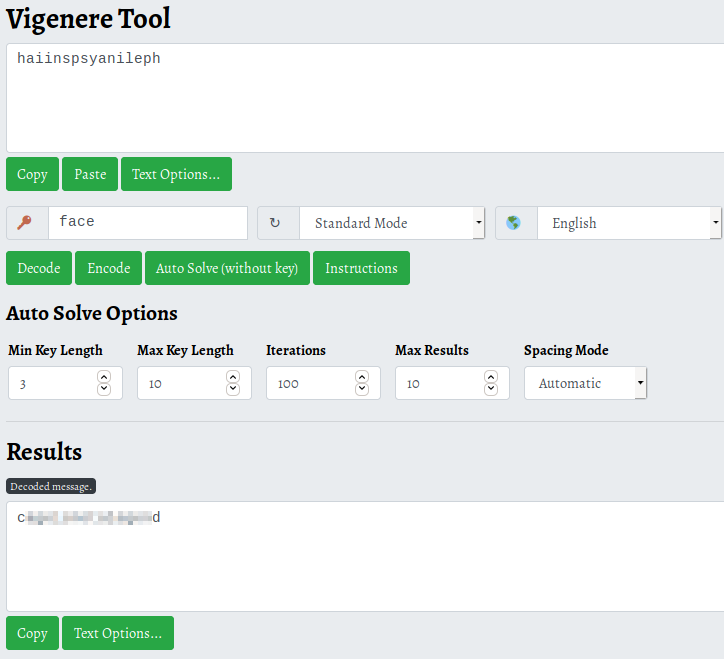
Task: Increase the Max Key Length value
Action: click(x=233, y=377)
